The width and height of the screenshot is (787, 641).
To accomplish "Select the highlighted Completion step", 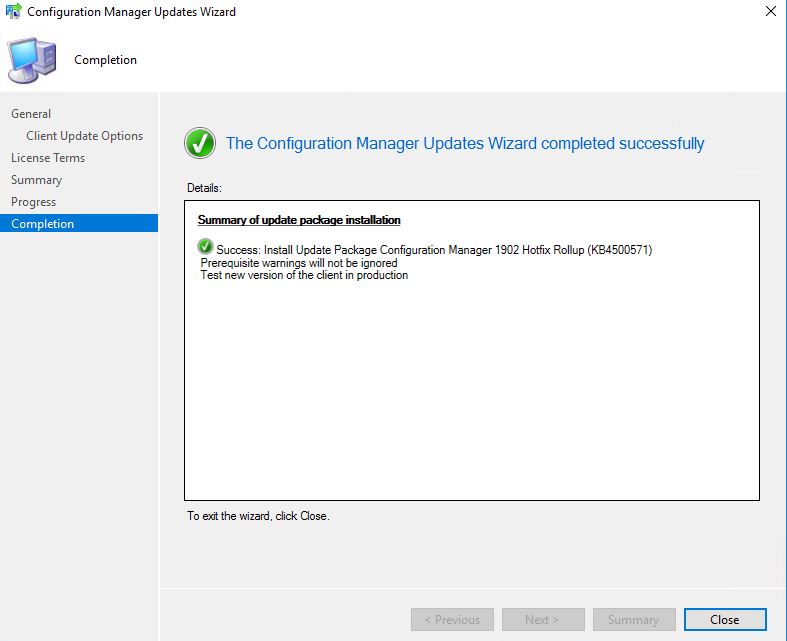I will click(x=79, y=223).
